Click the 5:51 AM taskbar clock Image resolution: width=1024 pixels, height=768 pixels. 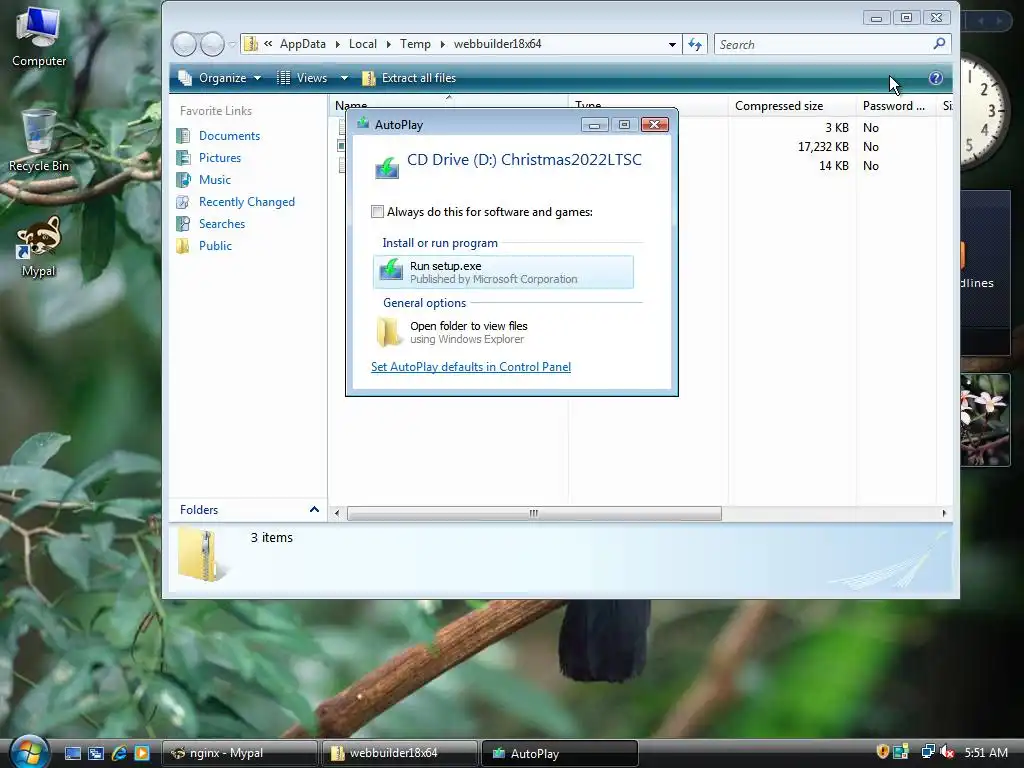coord(986,752)
